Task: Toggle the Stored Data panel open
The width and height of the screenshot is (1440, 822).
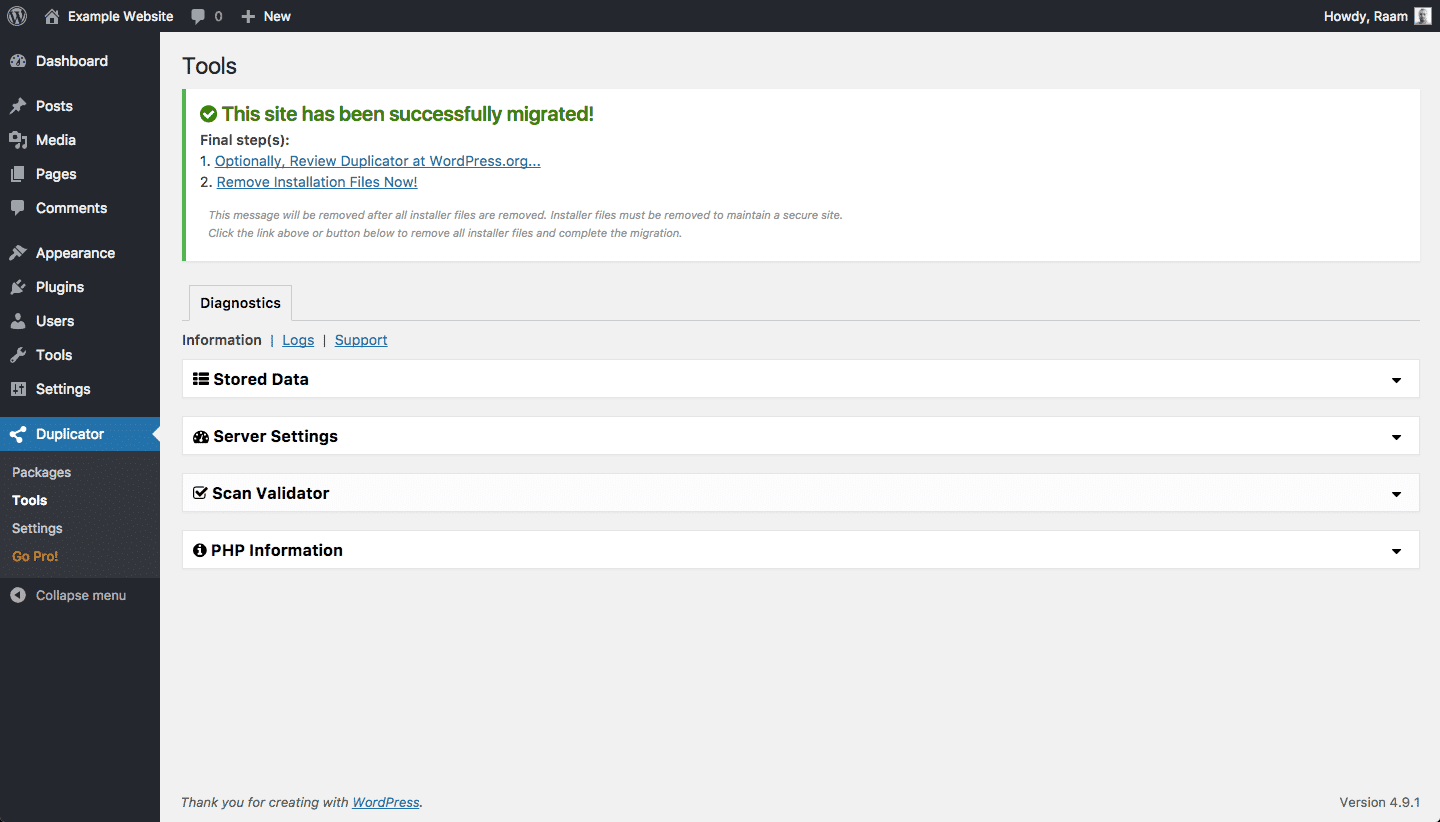Action: click(x=800, y=378)
